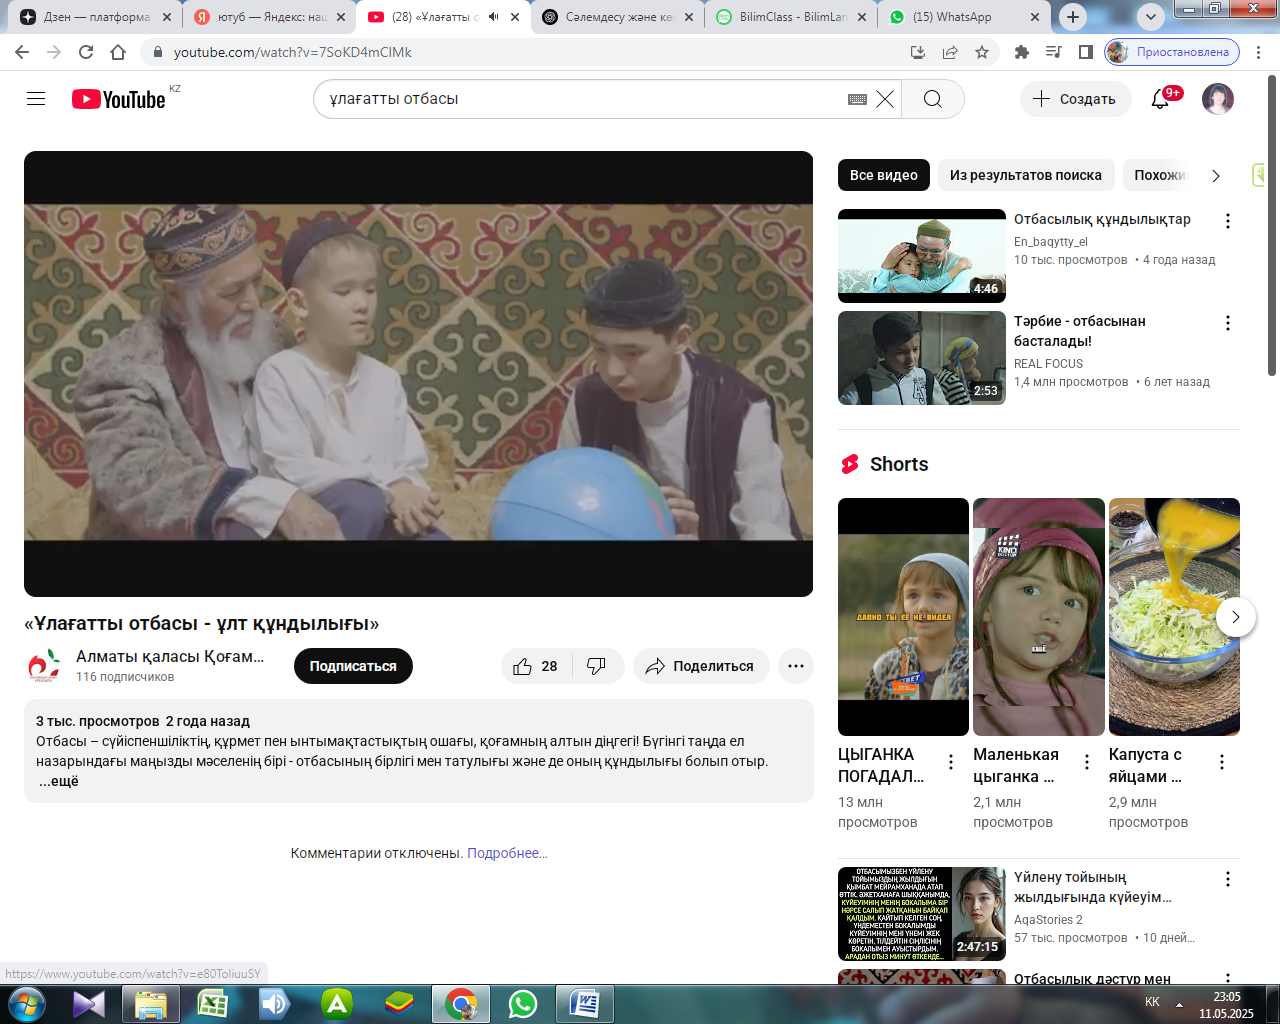Run search with the magnifier button
The image size is (1280, 1024).
click(x=933, y=99)
